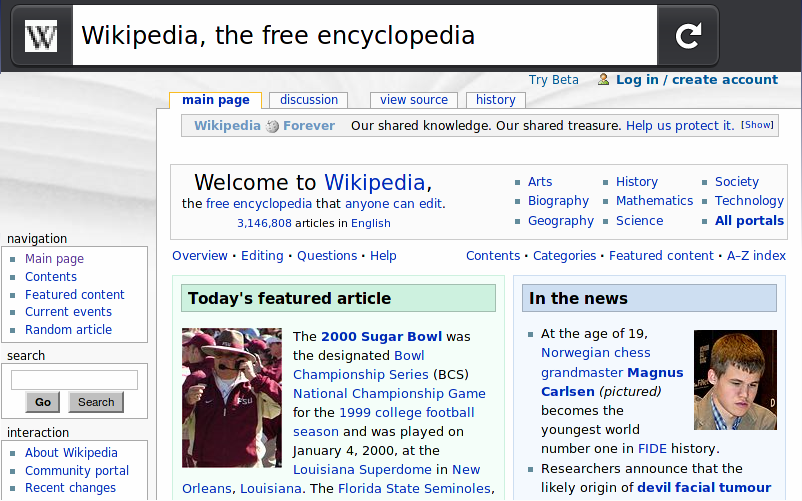Screen dimensions: 802x501
Task: Select the main page tab
Action: (x=216, y=100)
